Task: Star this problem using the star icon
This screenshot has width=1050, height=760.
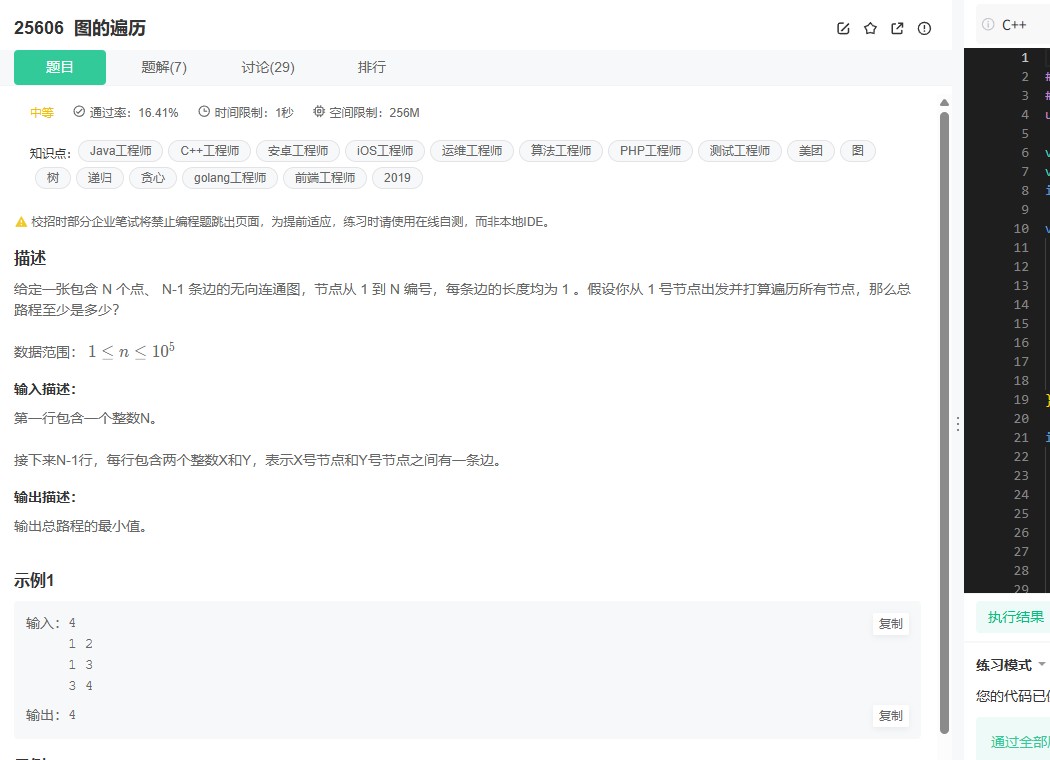Action: click(x=870, y=28)
